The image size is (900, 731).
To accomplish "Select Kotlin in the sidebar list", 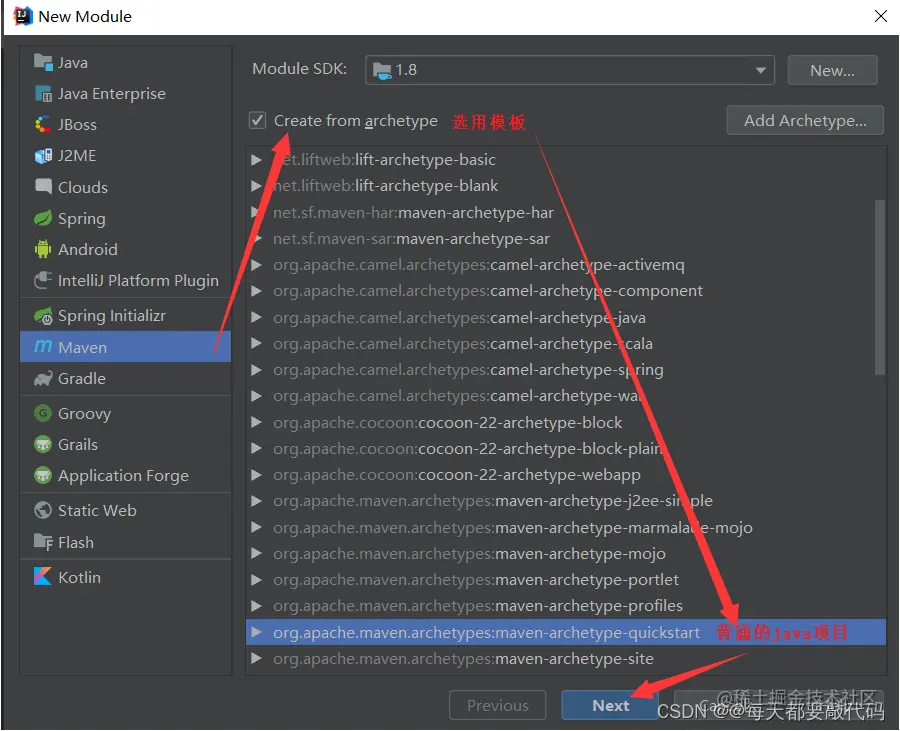I will 125,577.
